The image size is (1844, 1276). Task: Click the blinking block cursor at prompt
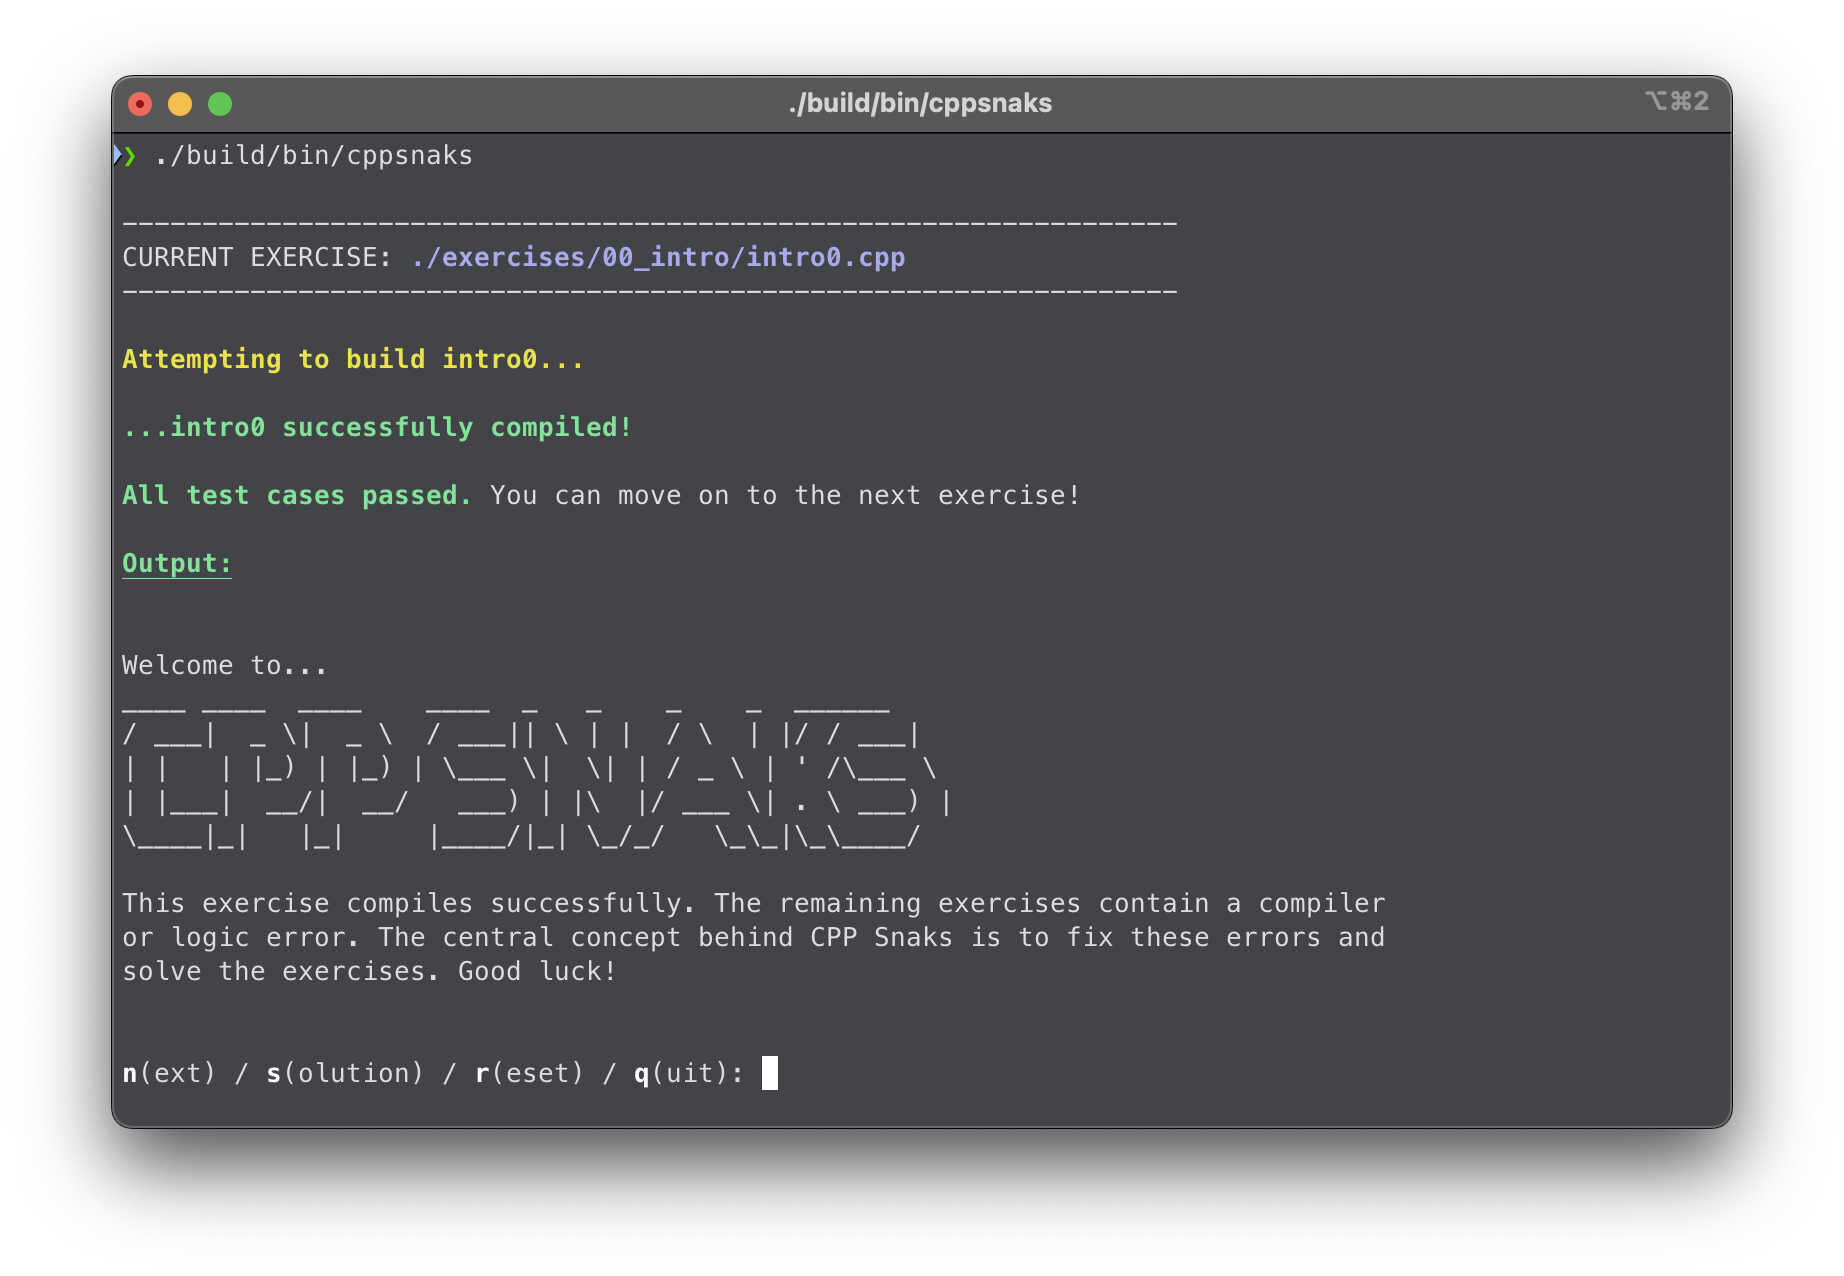coord(770,1074)
